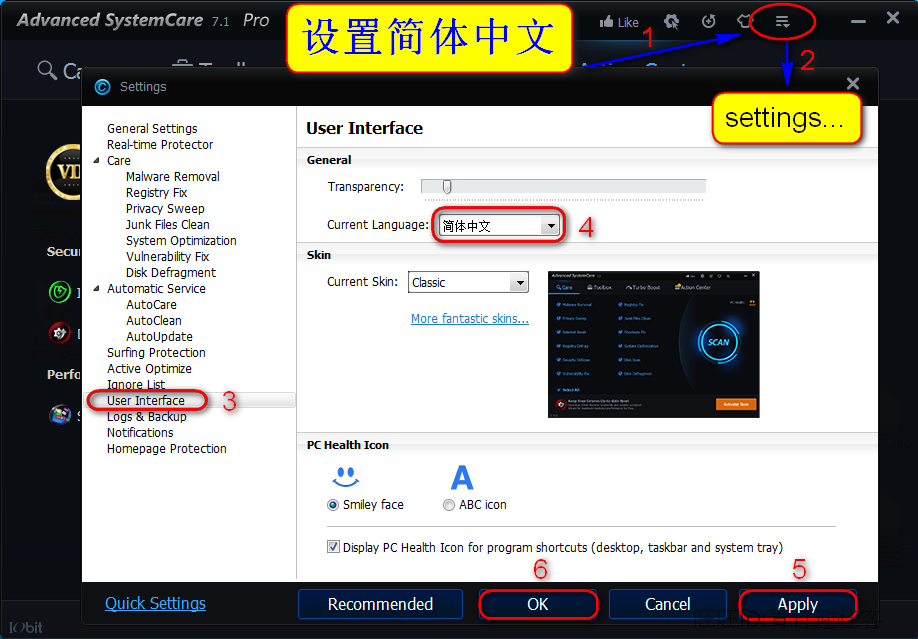This screenshot has height=639, width=918.
Task: Open the Current Language dropdown
Action: coord(499,225)
